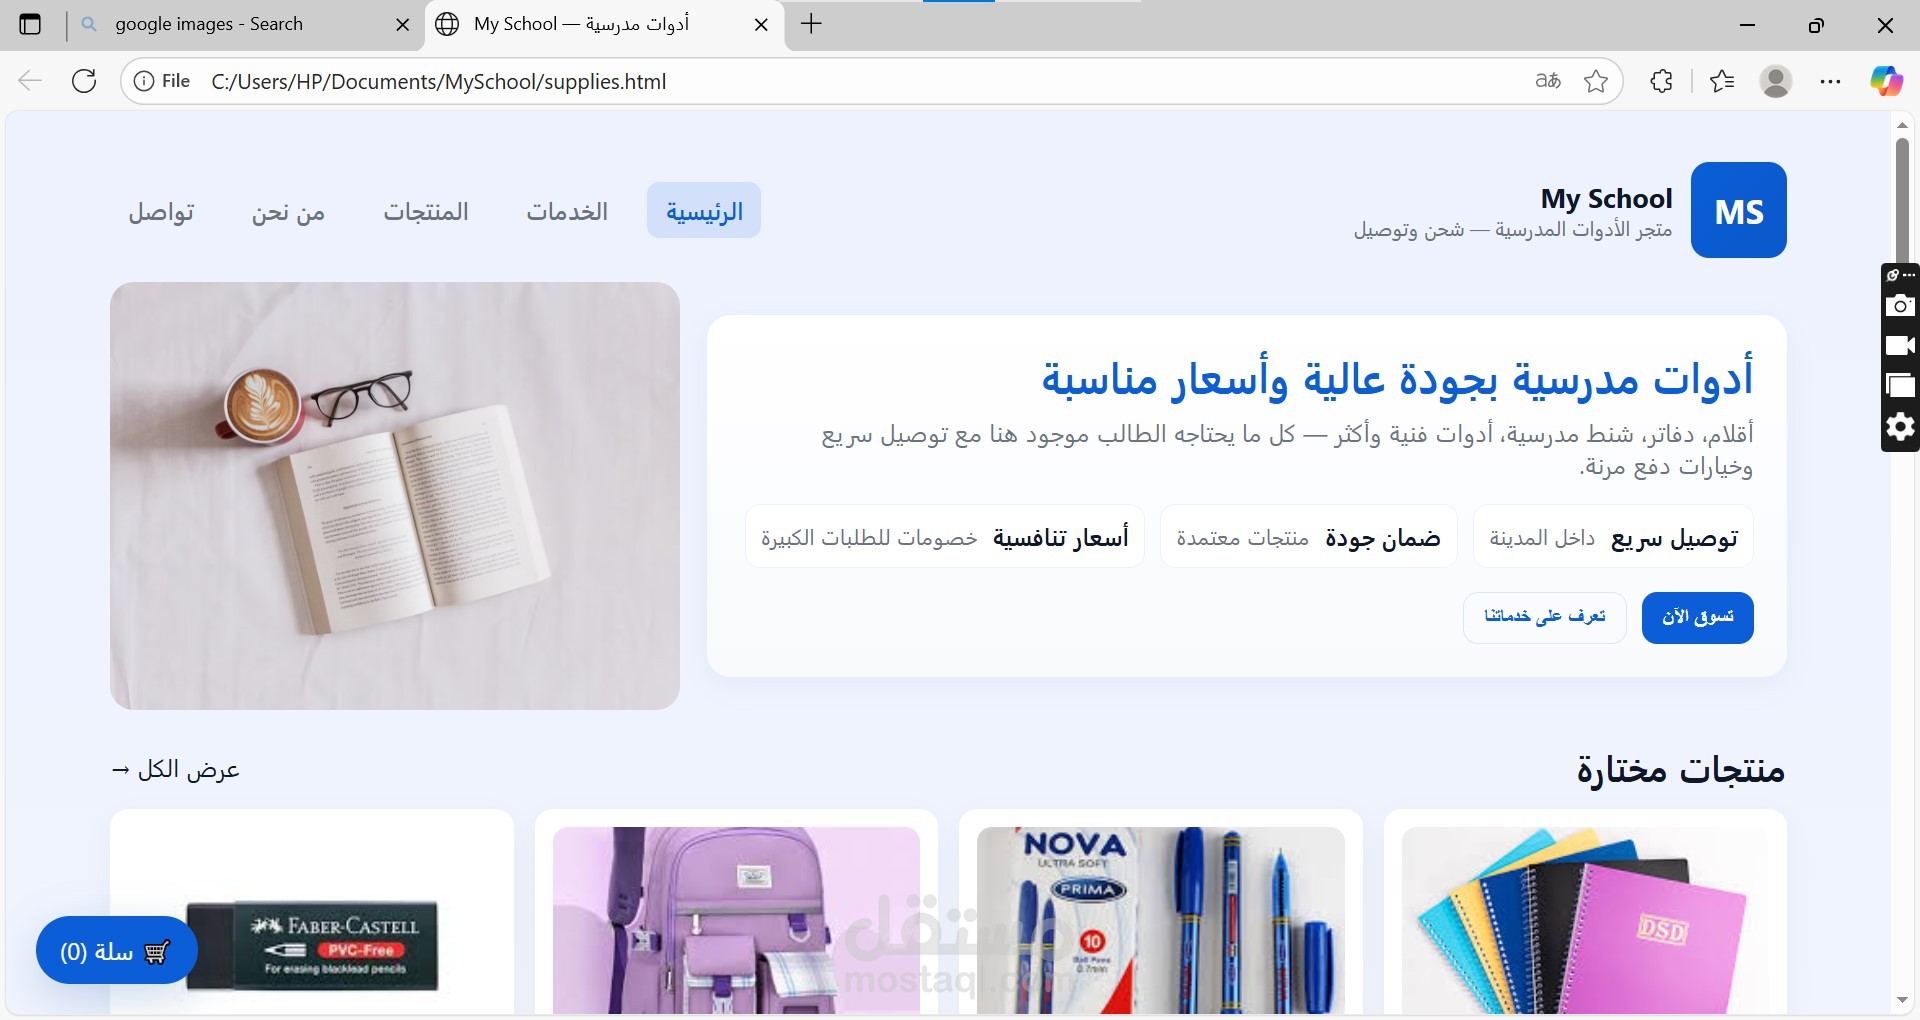Select the My School browser tab
The image size is (1920, 1020).
pyautogui.click(x=604, y=24)
